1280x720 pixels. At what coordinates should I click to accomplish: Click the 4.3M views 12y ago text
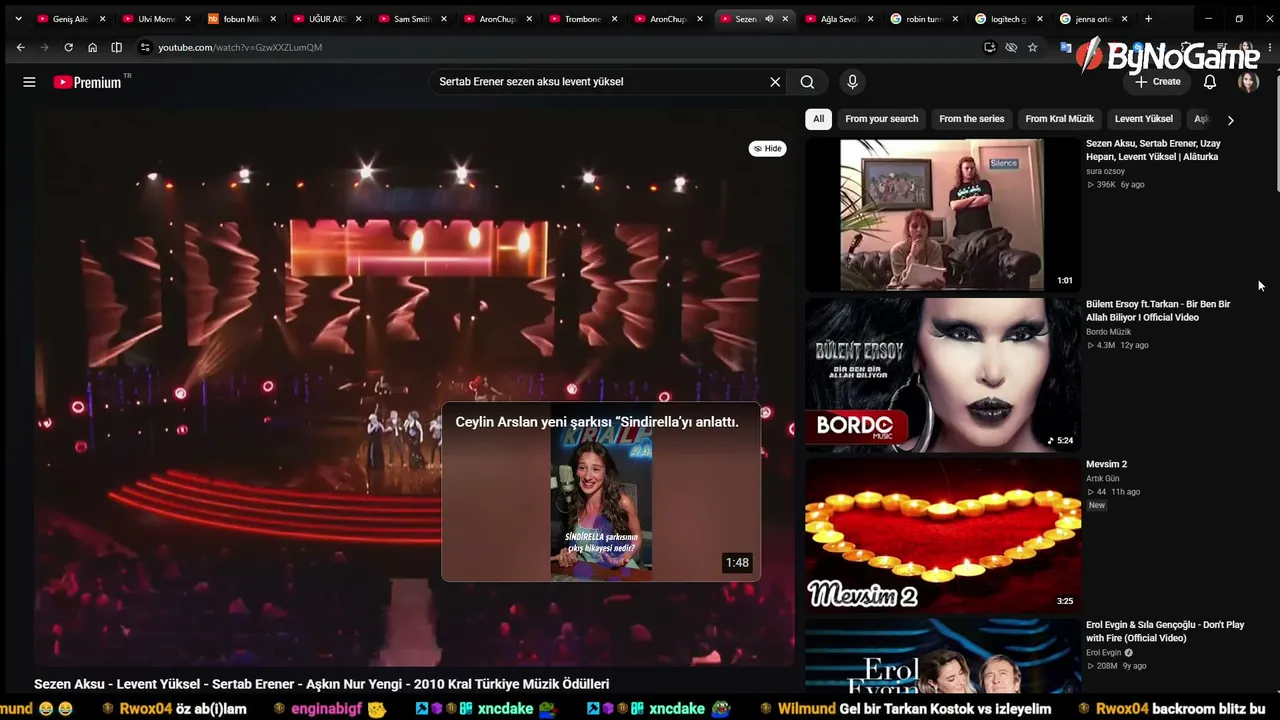(x=1117, y=345)
